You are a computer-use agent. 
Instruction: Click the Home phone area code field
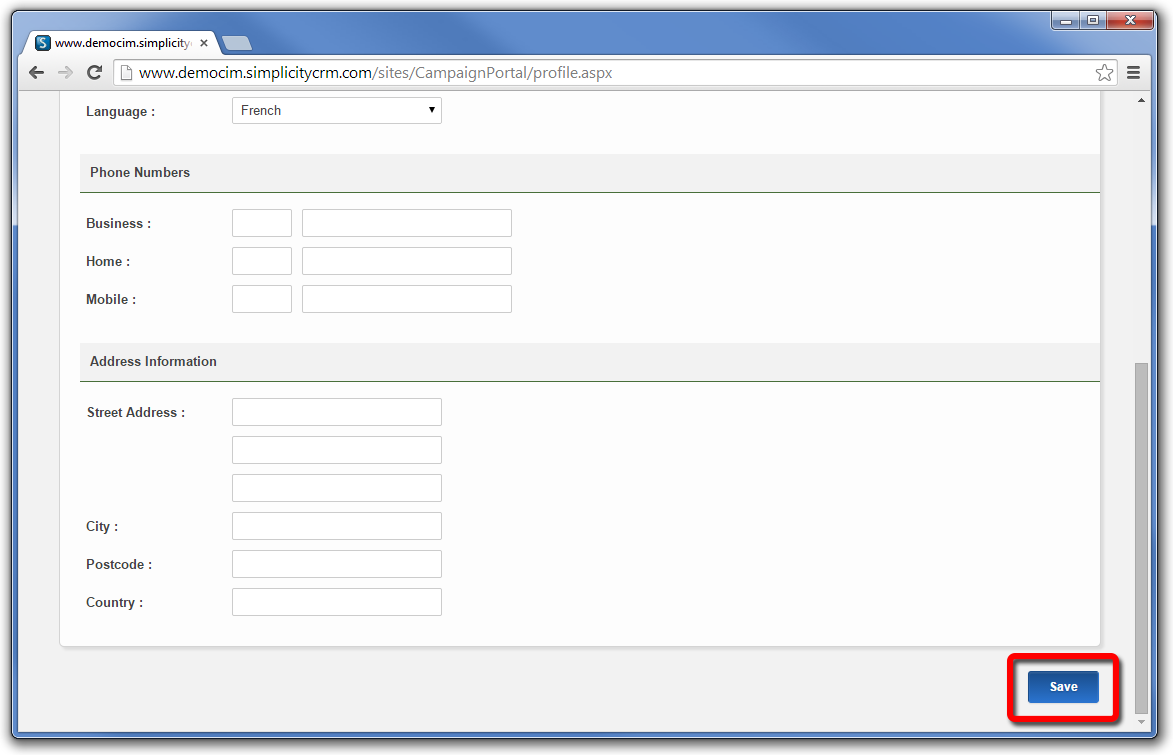262,261
